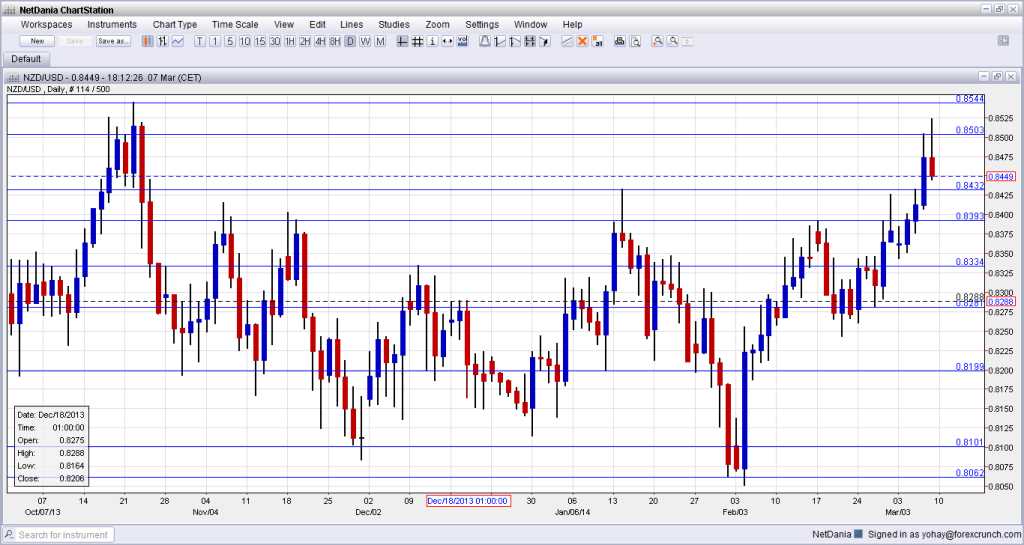
Task: Switch to Weekly (W) time scale
Action: pyautogui.click(x=365, y=41)
